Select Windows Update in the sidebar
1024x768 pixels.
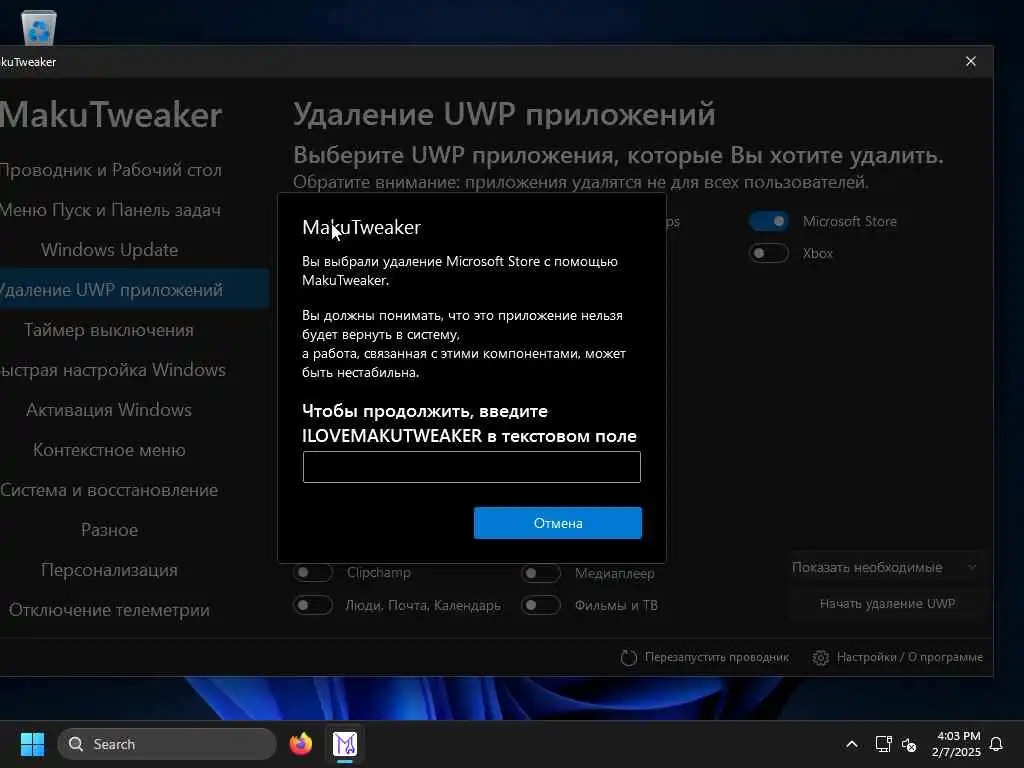(x=110, y=249)
